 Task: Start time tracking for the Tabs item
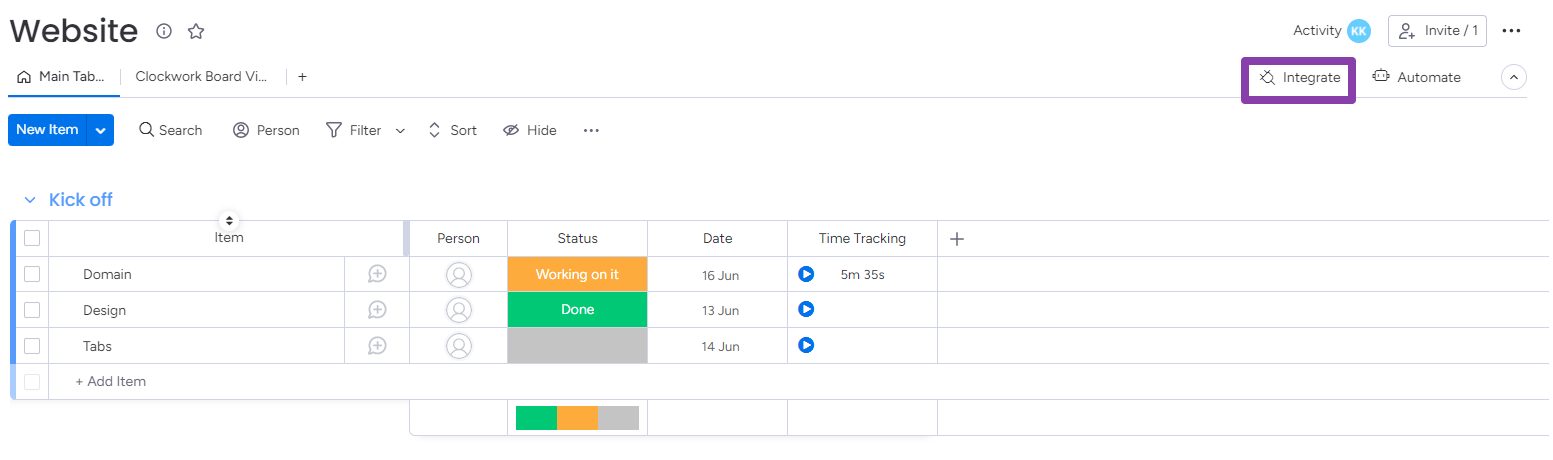806,346
